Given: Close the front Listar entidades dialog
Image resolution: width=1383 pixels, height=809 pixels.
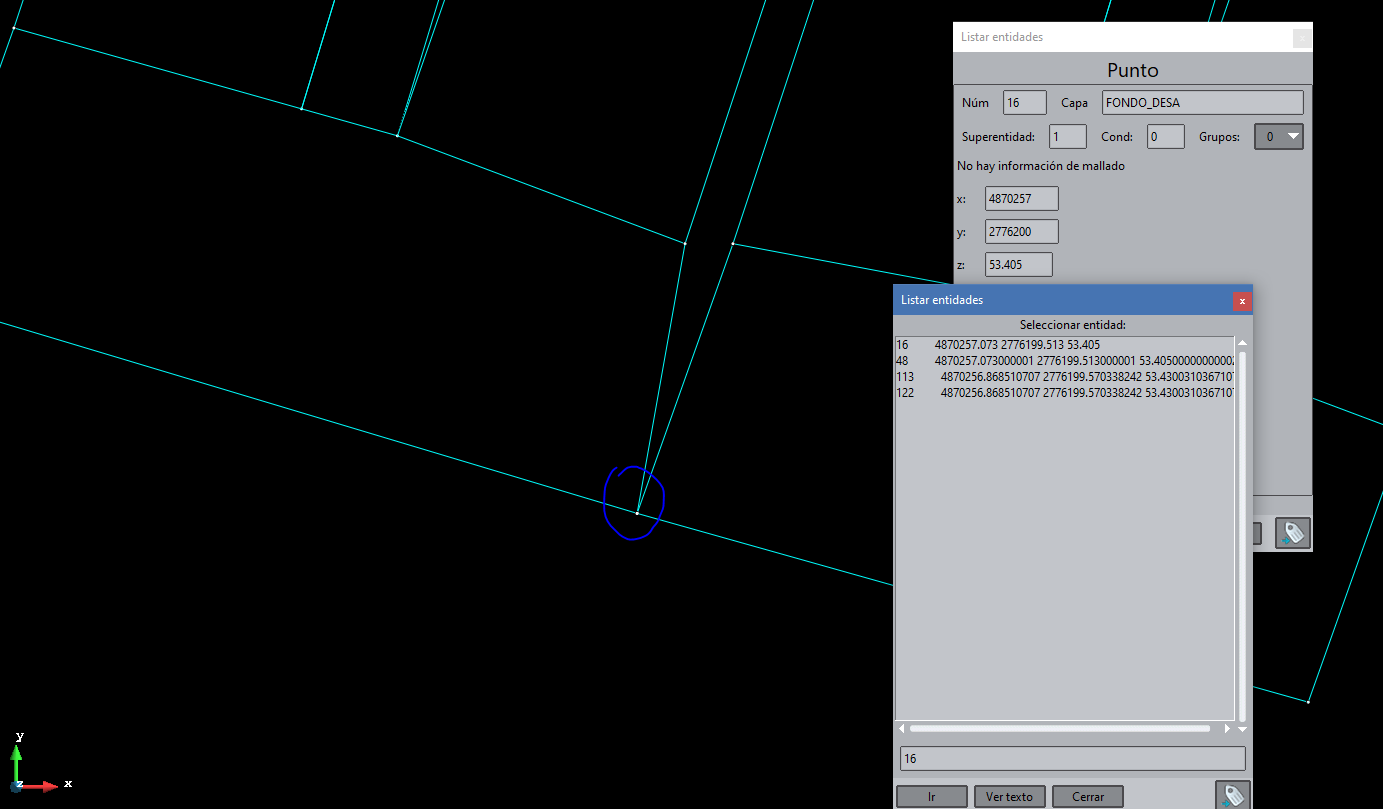Looking at the screenshot, I should (1242, 301).
